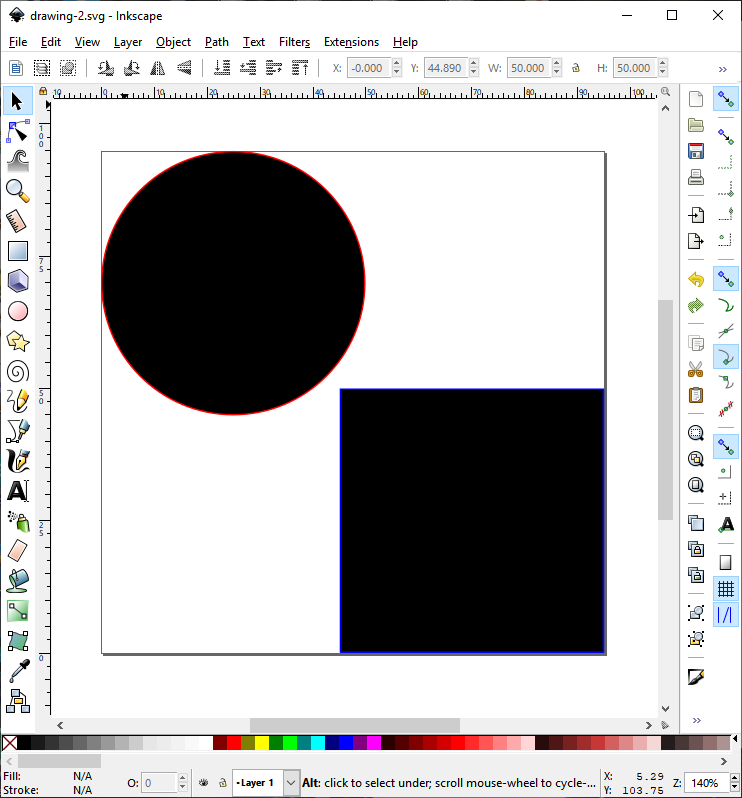Image resolution: width=742 pixels, height=798 pixels.
Task: Toggle the main snapping enable button
Action: click(726, 99)
